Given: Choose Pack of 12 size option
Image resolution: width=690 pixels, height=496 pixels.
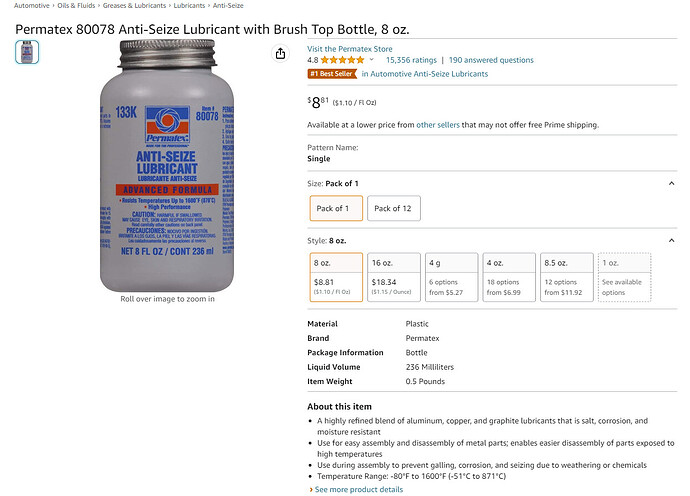Looking at the screenshot, I should point(392,209).
